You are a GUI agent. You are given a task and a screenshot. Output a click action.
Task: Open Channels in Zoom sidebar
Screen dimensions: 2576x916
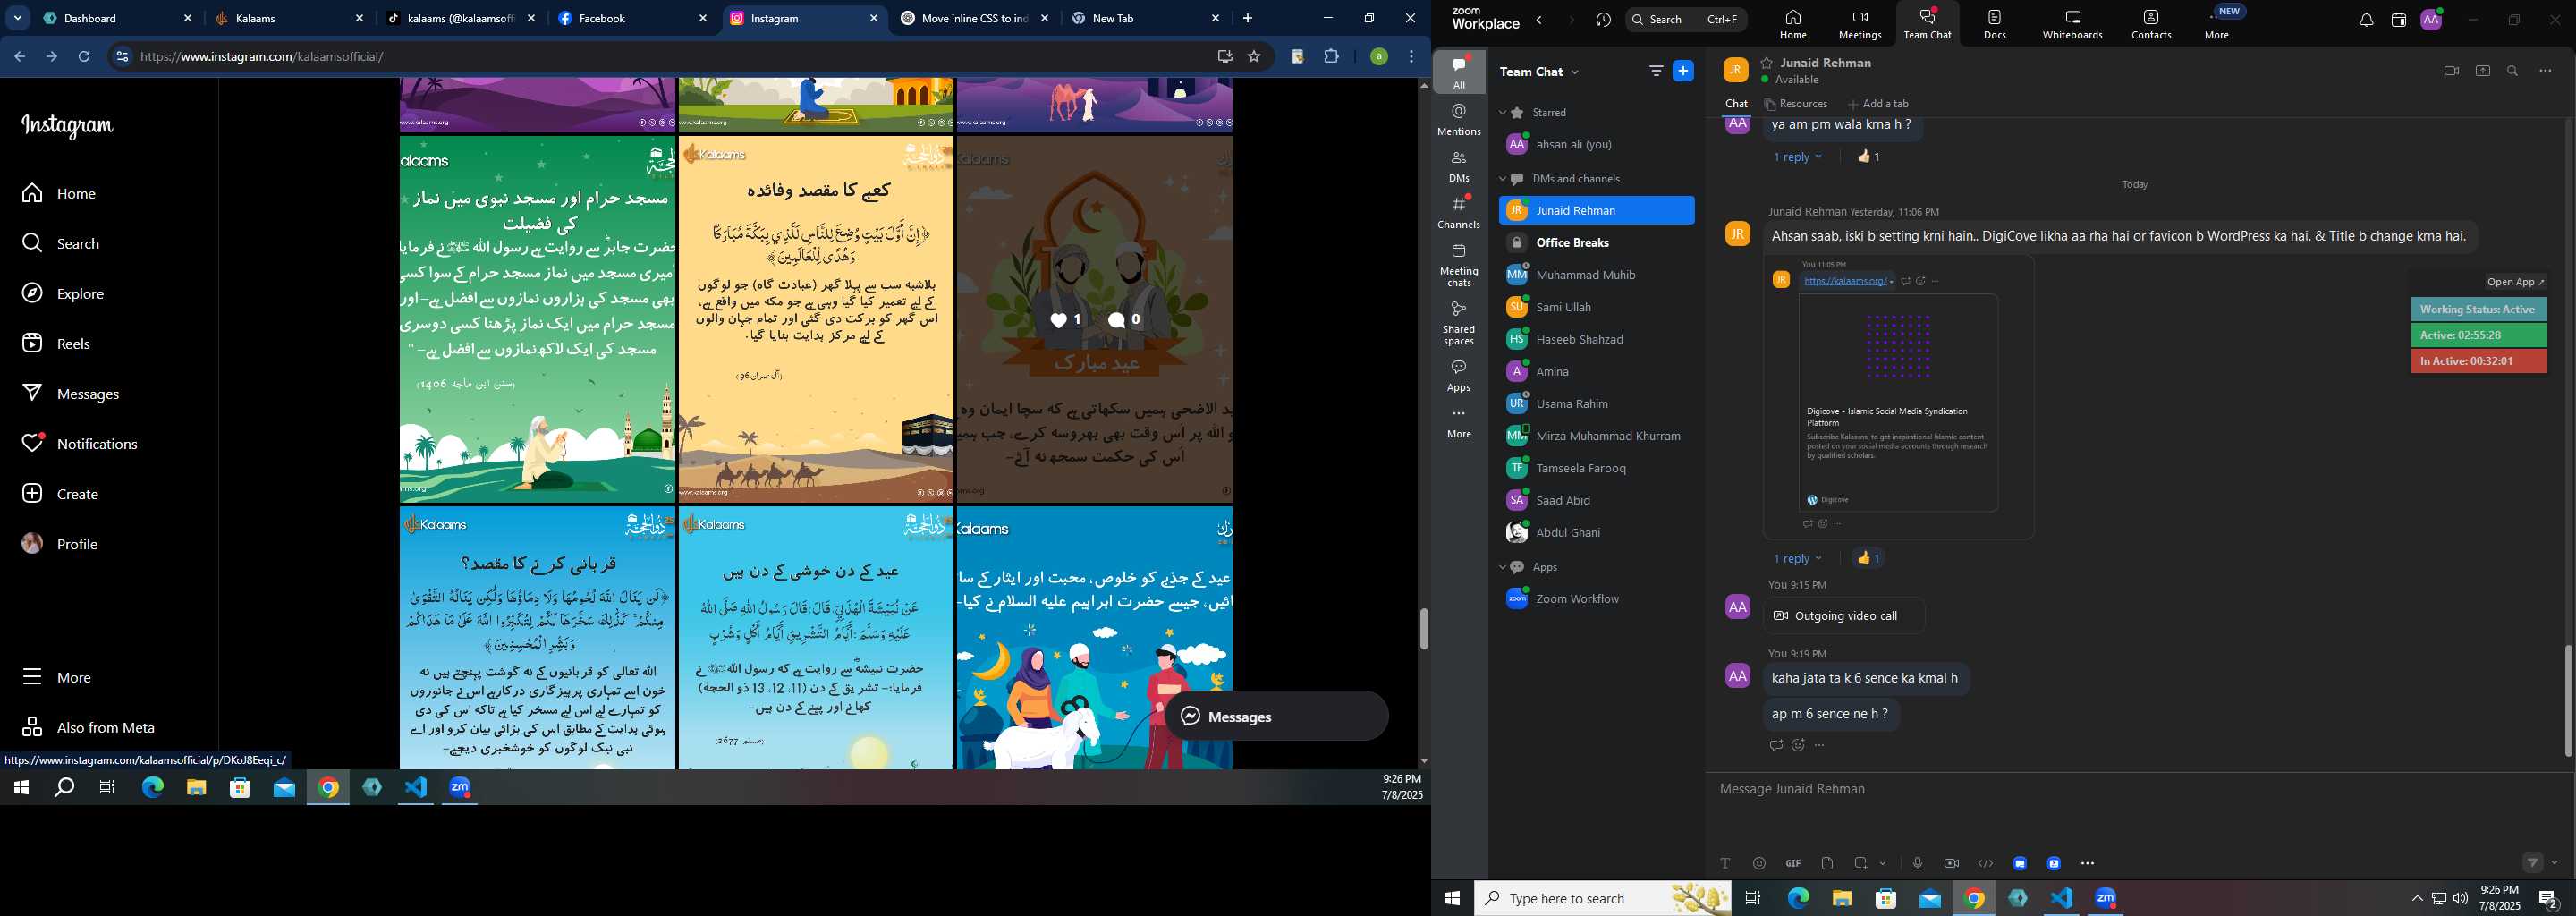click(x=1459, y=213)
